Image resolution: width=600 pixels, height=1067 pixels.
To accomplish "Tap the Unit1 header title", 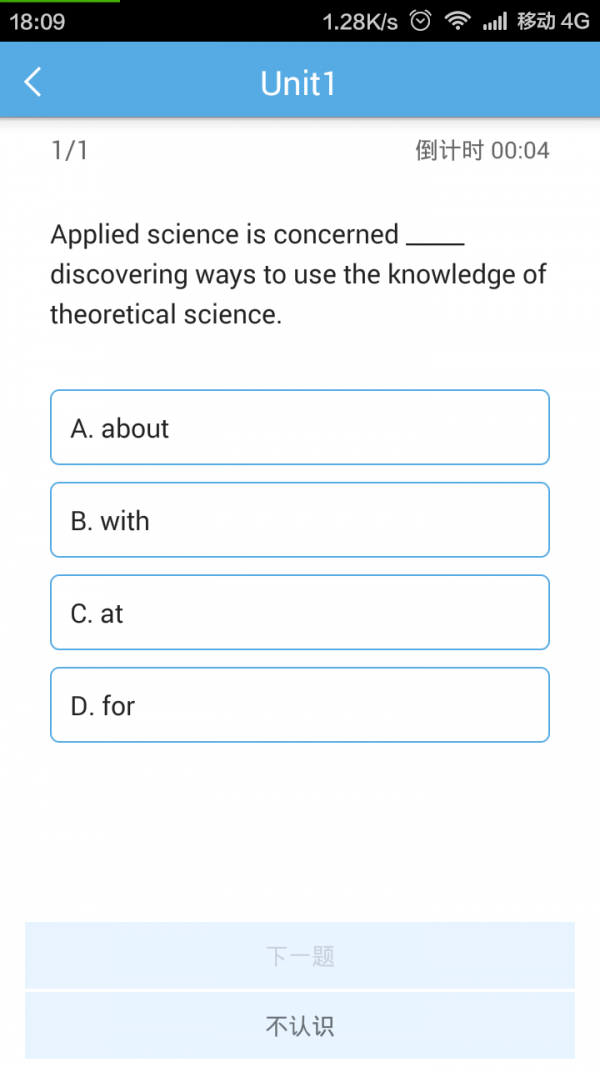I will pyautogui.click(x=298, y=83).
